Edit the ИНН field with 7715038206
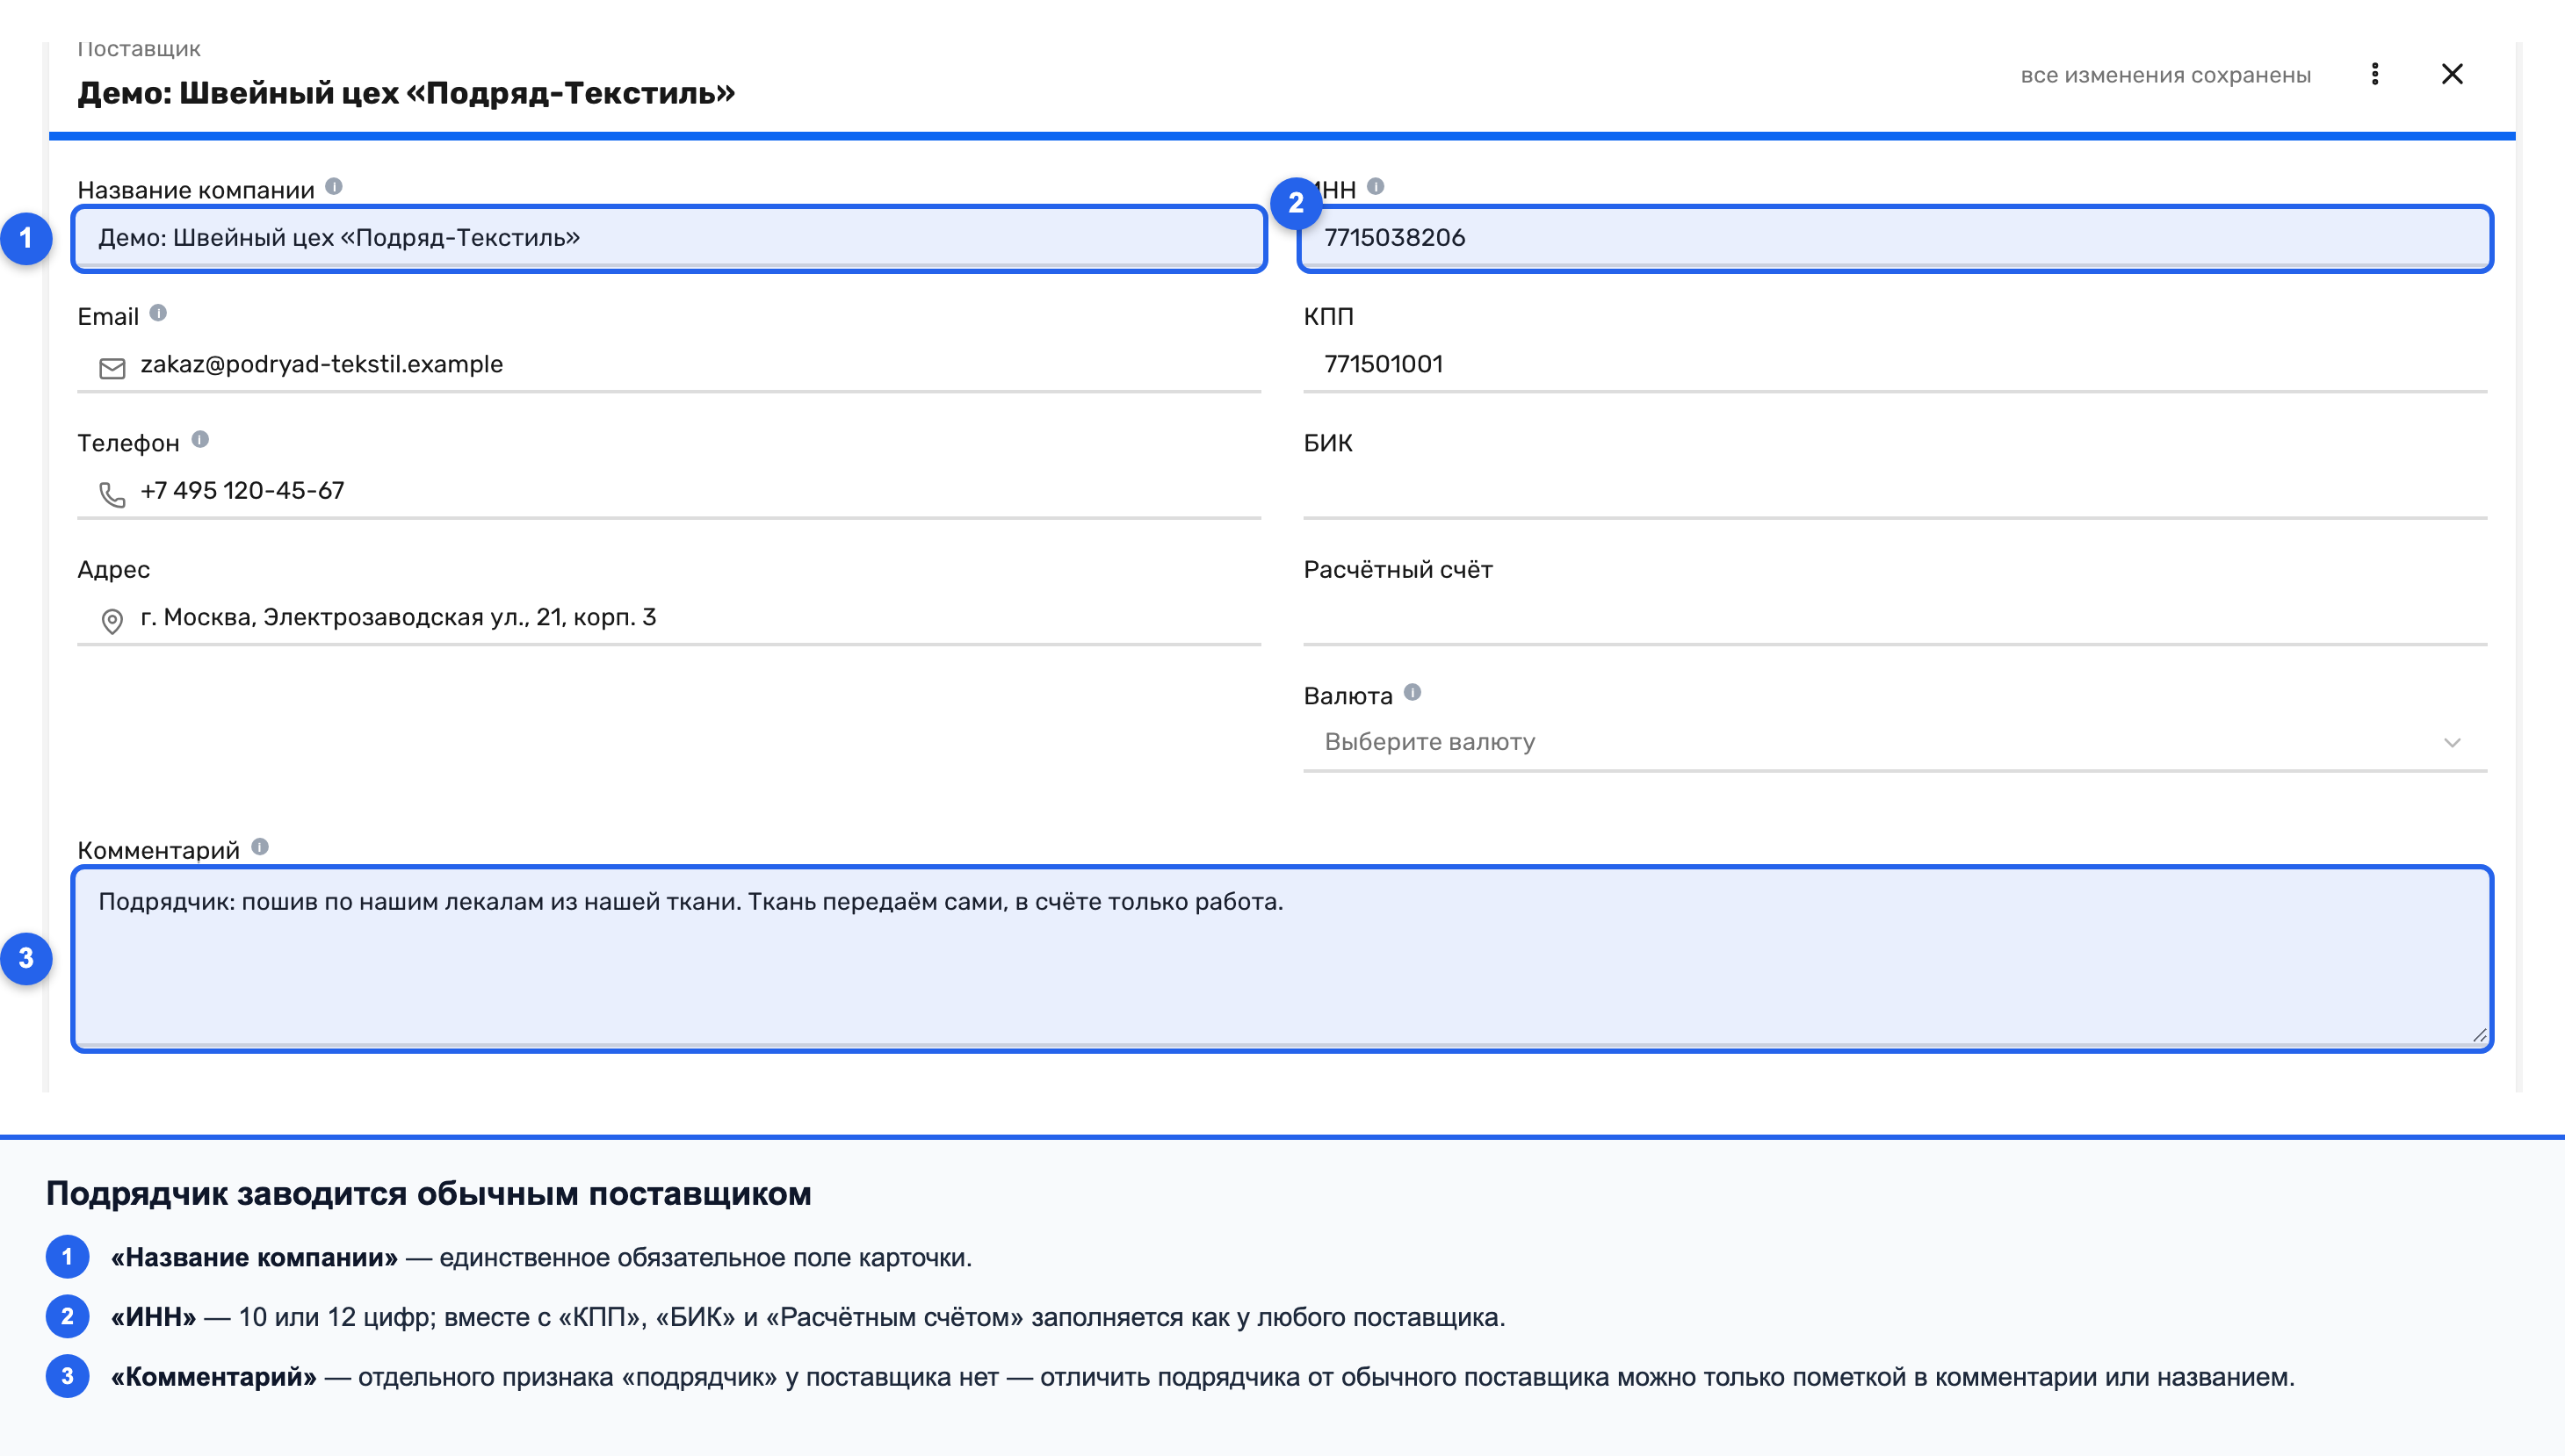The image size is (2565, 1456). [x=1895, y=238]
